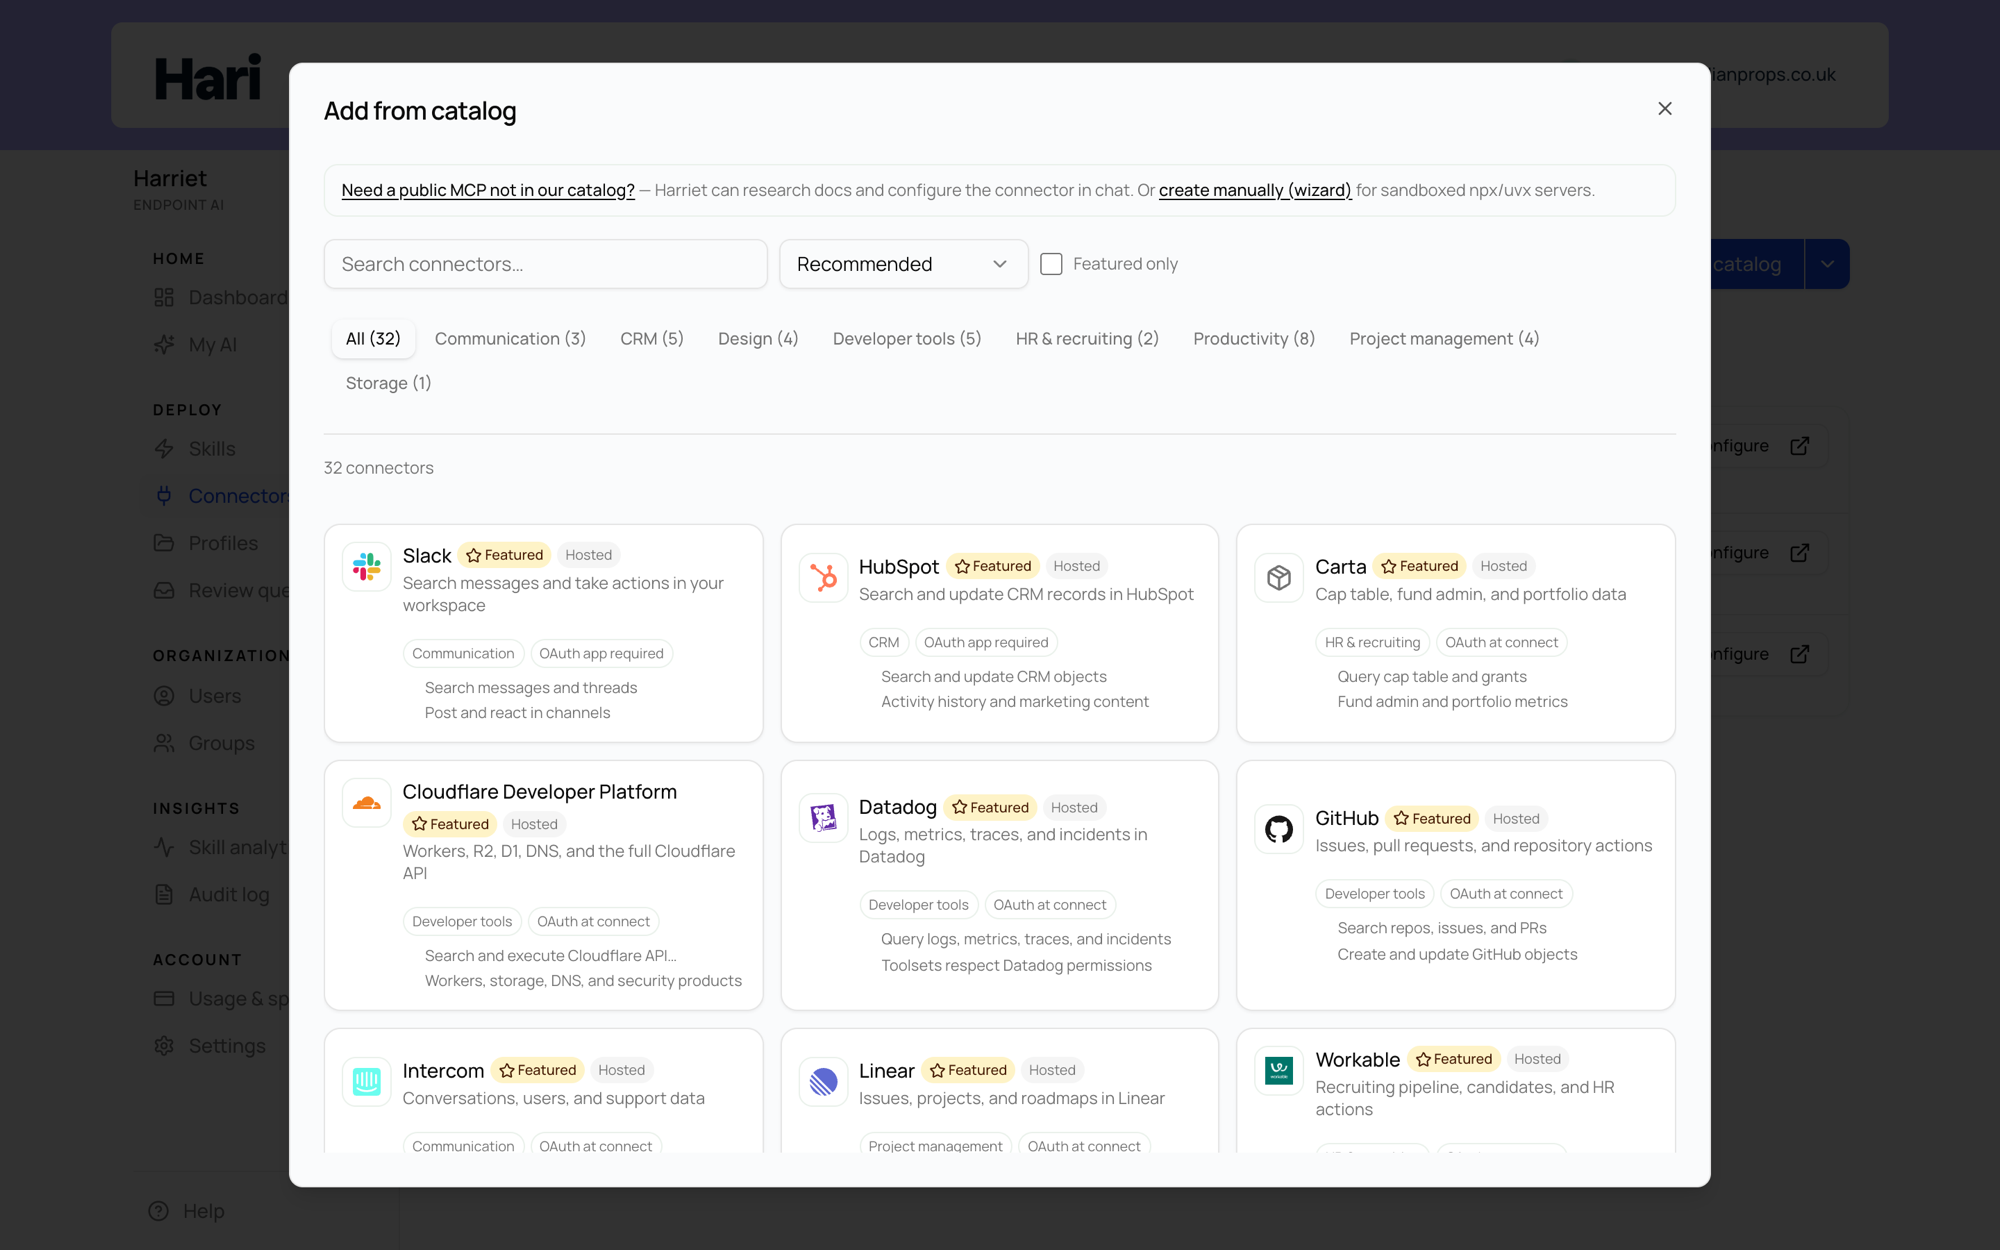
Task: Switch to Design (4) tab
Action: [x=758, y=339]
